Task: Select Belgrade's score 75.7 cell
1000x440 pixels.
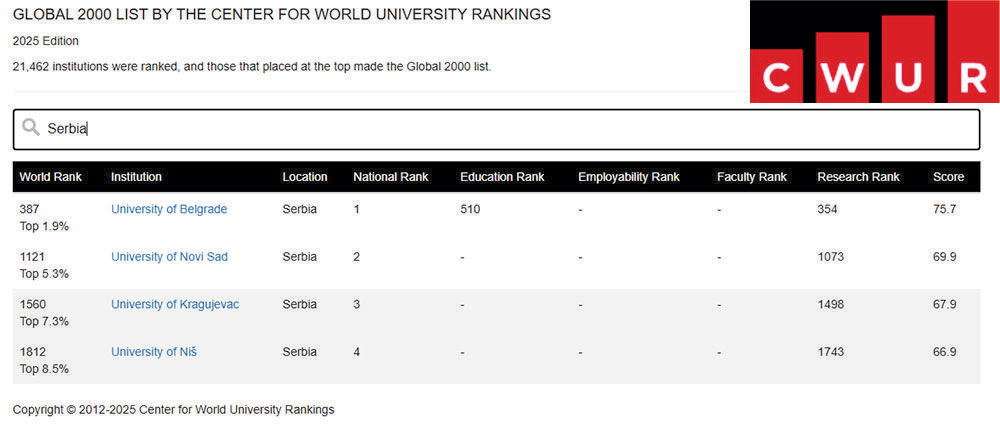Action: click(945, 209)
